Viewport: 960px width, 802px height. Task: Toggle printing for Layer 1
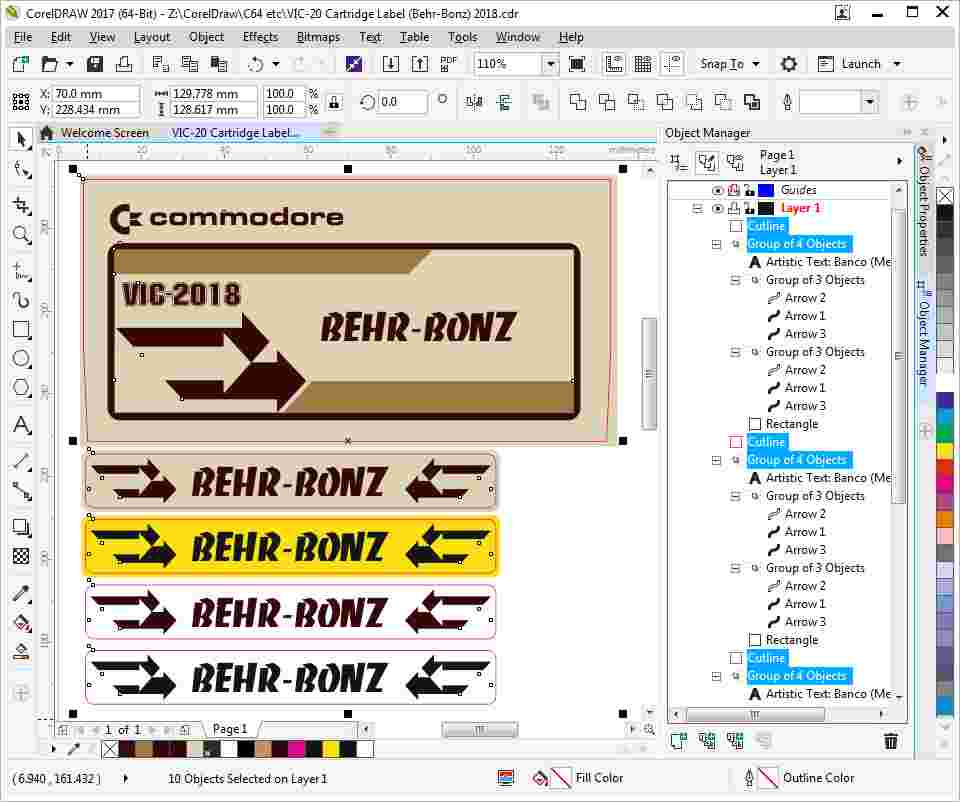click(x=733, y=209)
